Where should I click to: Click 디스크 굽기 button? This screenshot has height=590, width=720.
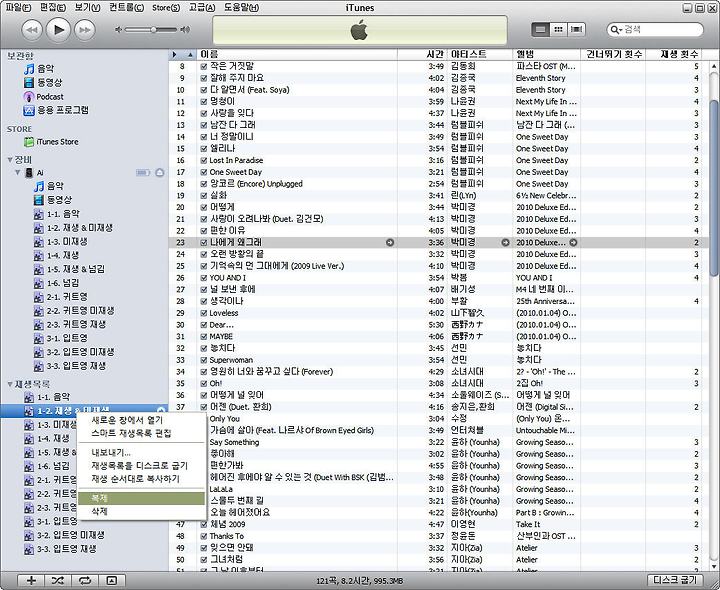(x=675, y=580)
